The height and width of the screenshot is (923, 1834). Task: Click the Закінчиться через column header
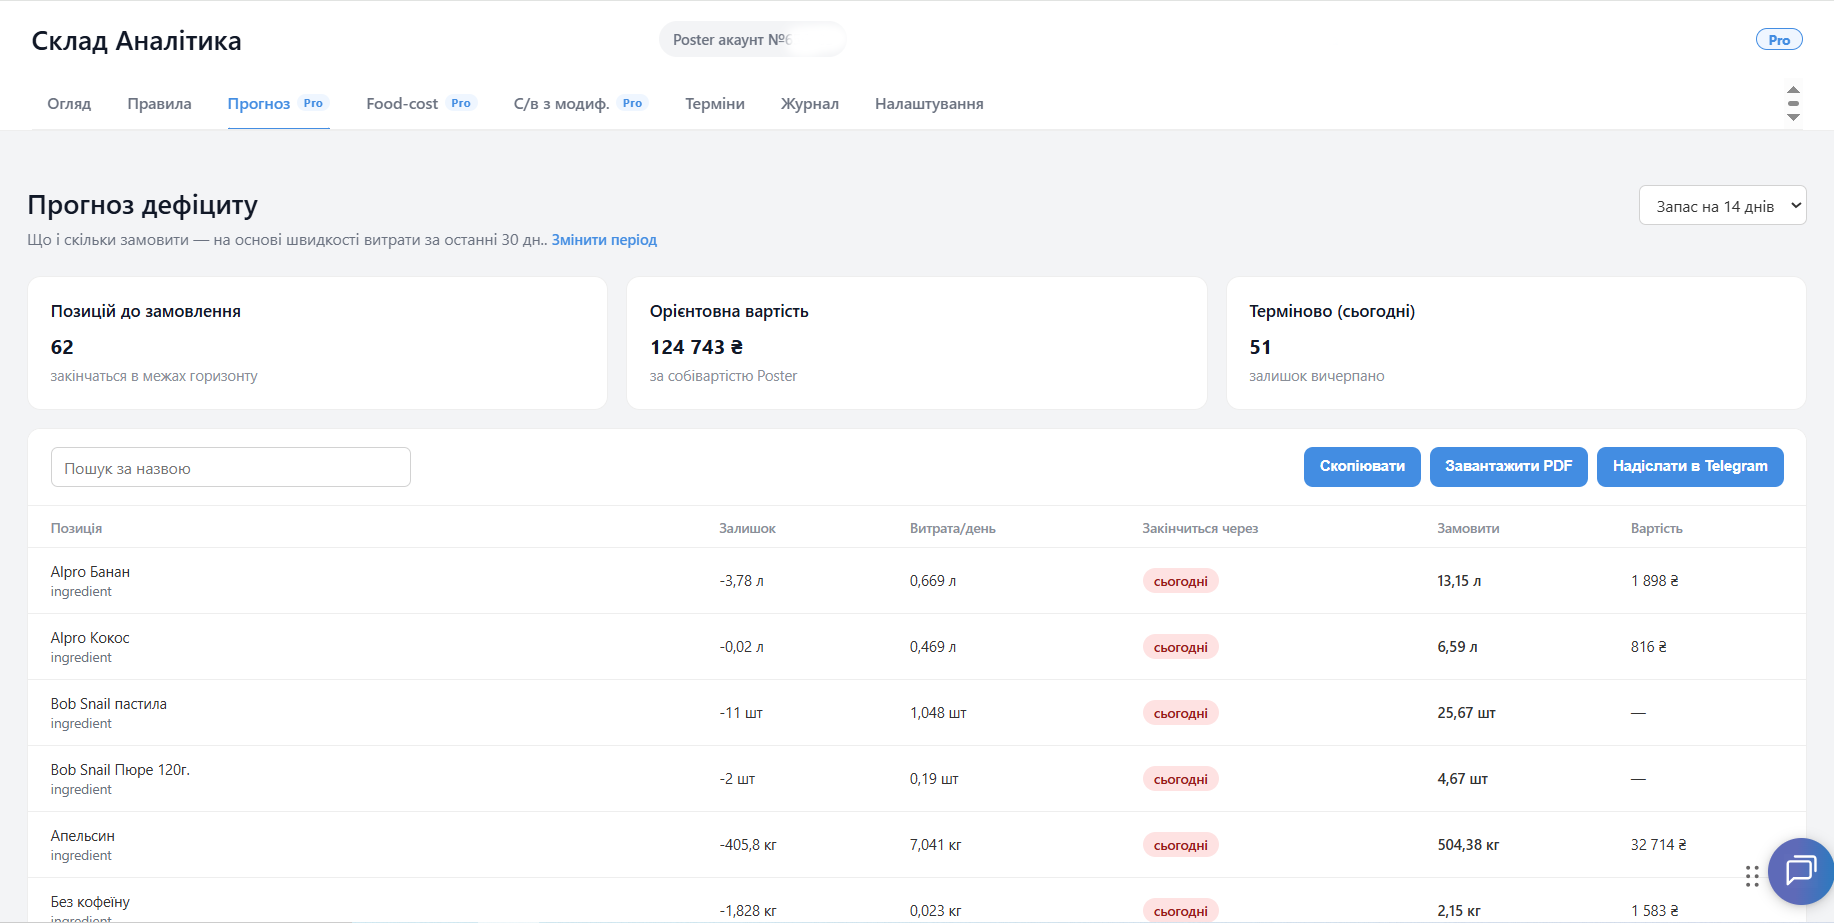(1200, 528)
